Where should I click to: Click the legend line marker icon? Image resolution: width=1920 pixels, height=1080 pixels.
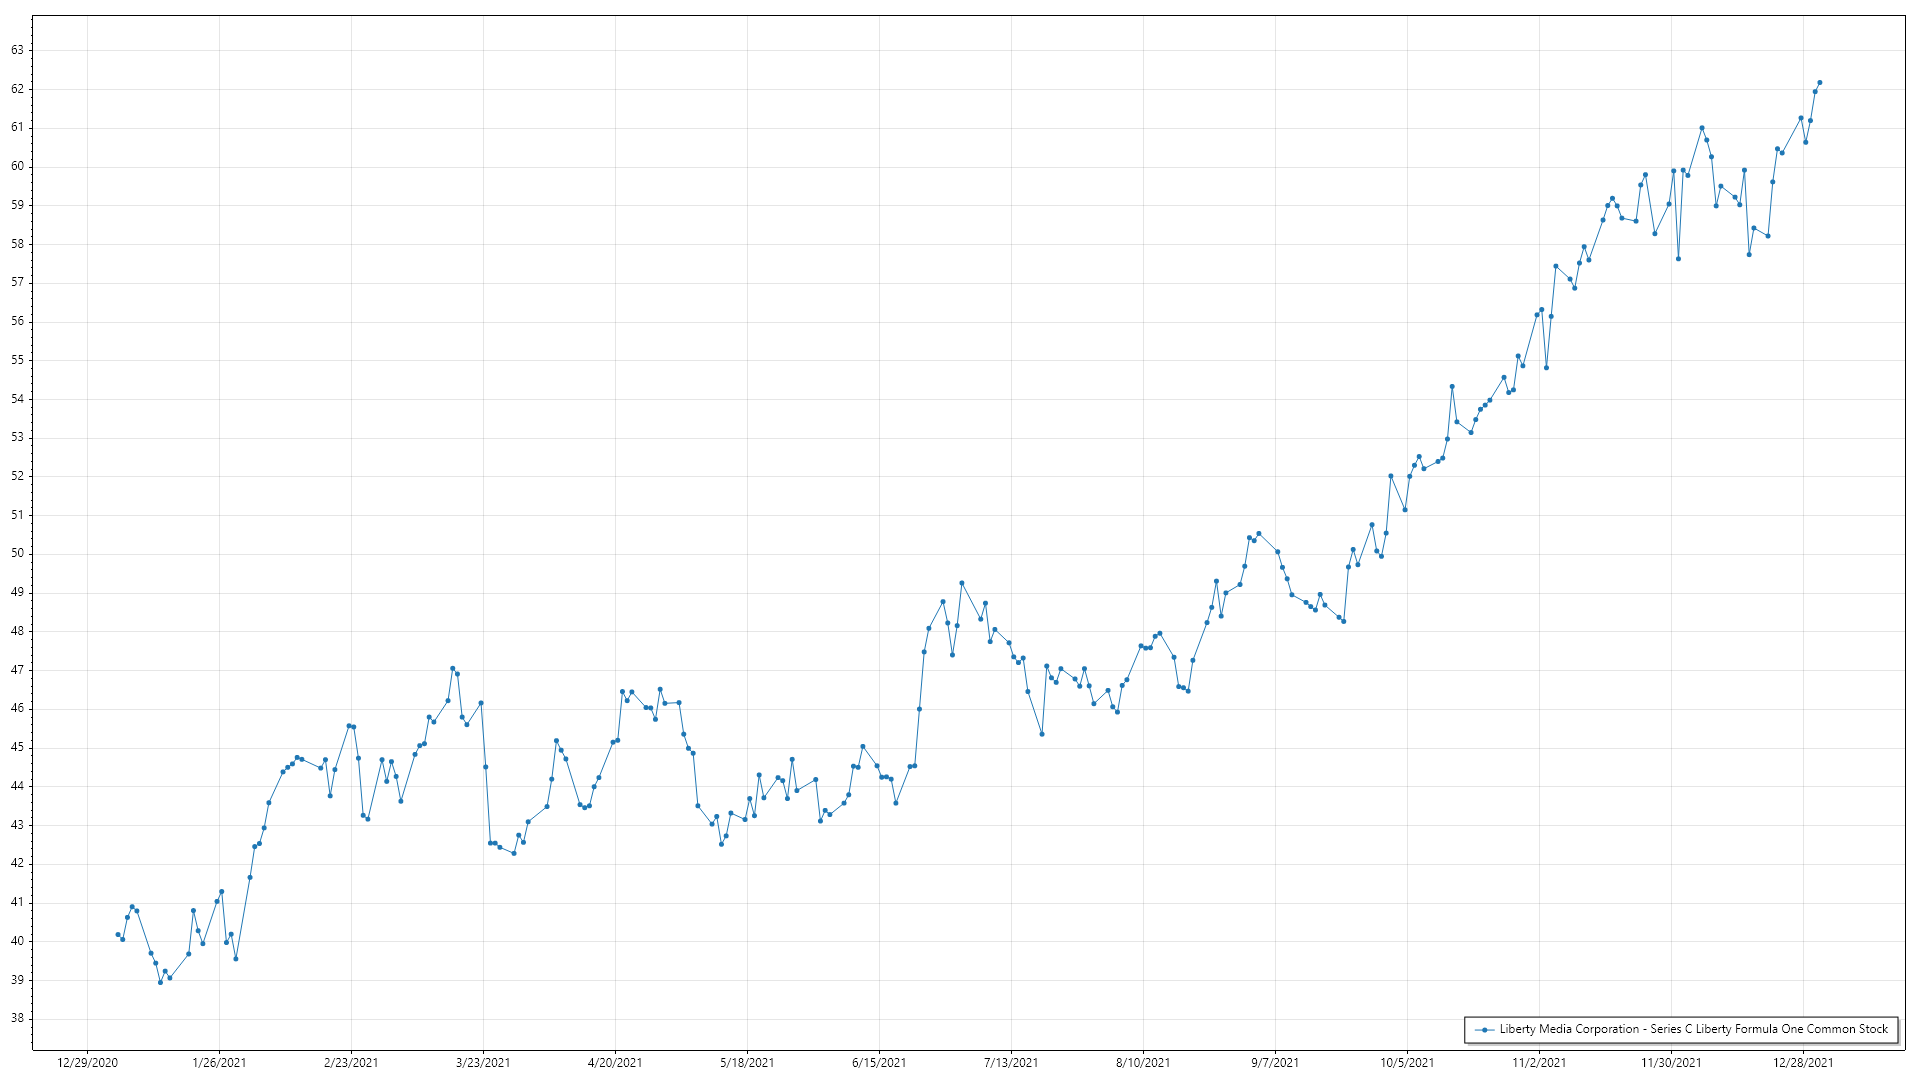tap(1485, 1030)
